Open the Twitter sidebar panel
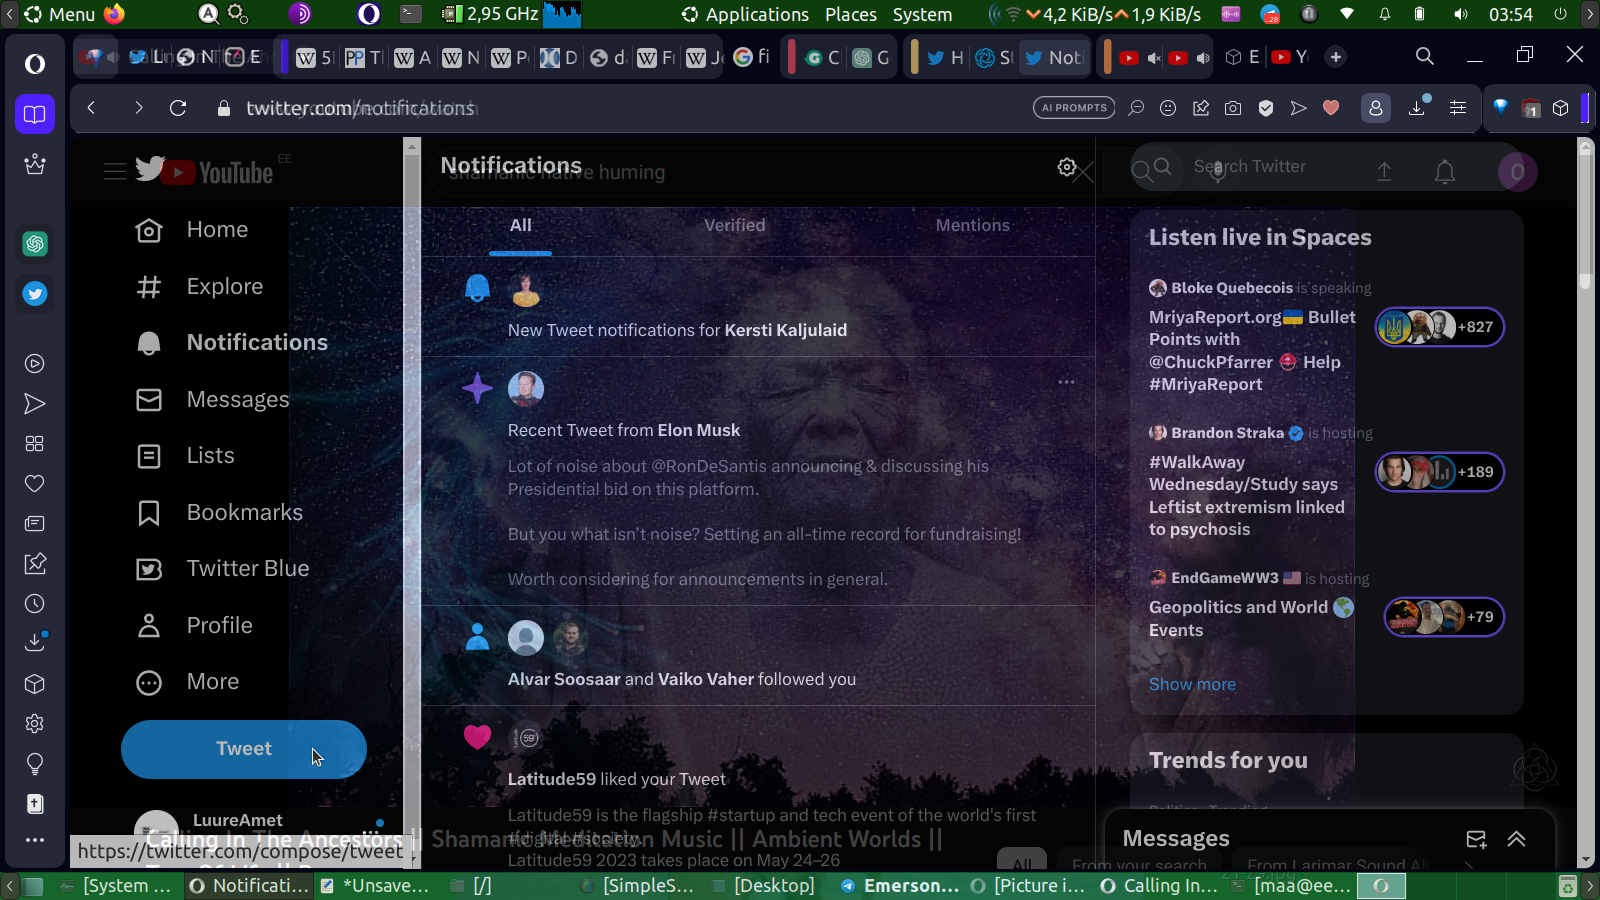The image size is (1600, 900). point(35,294)
